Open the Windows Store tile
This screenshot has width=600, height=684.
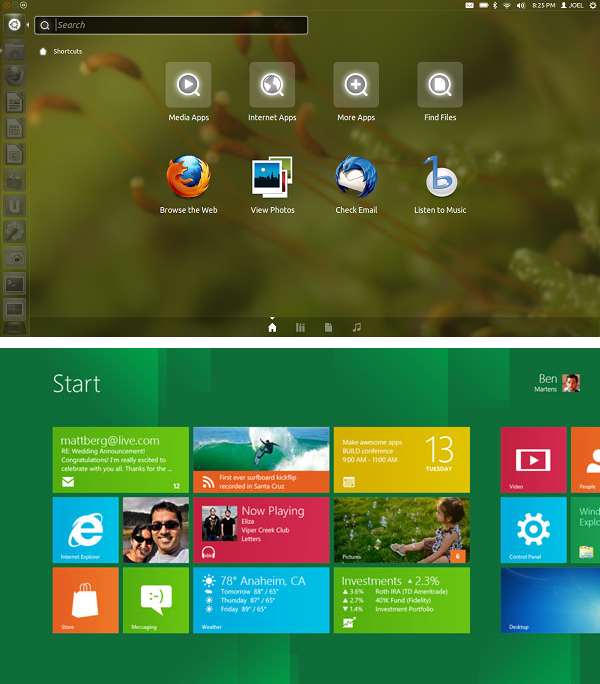click(x=85, y=600)
